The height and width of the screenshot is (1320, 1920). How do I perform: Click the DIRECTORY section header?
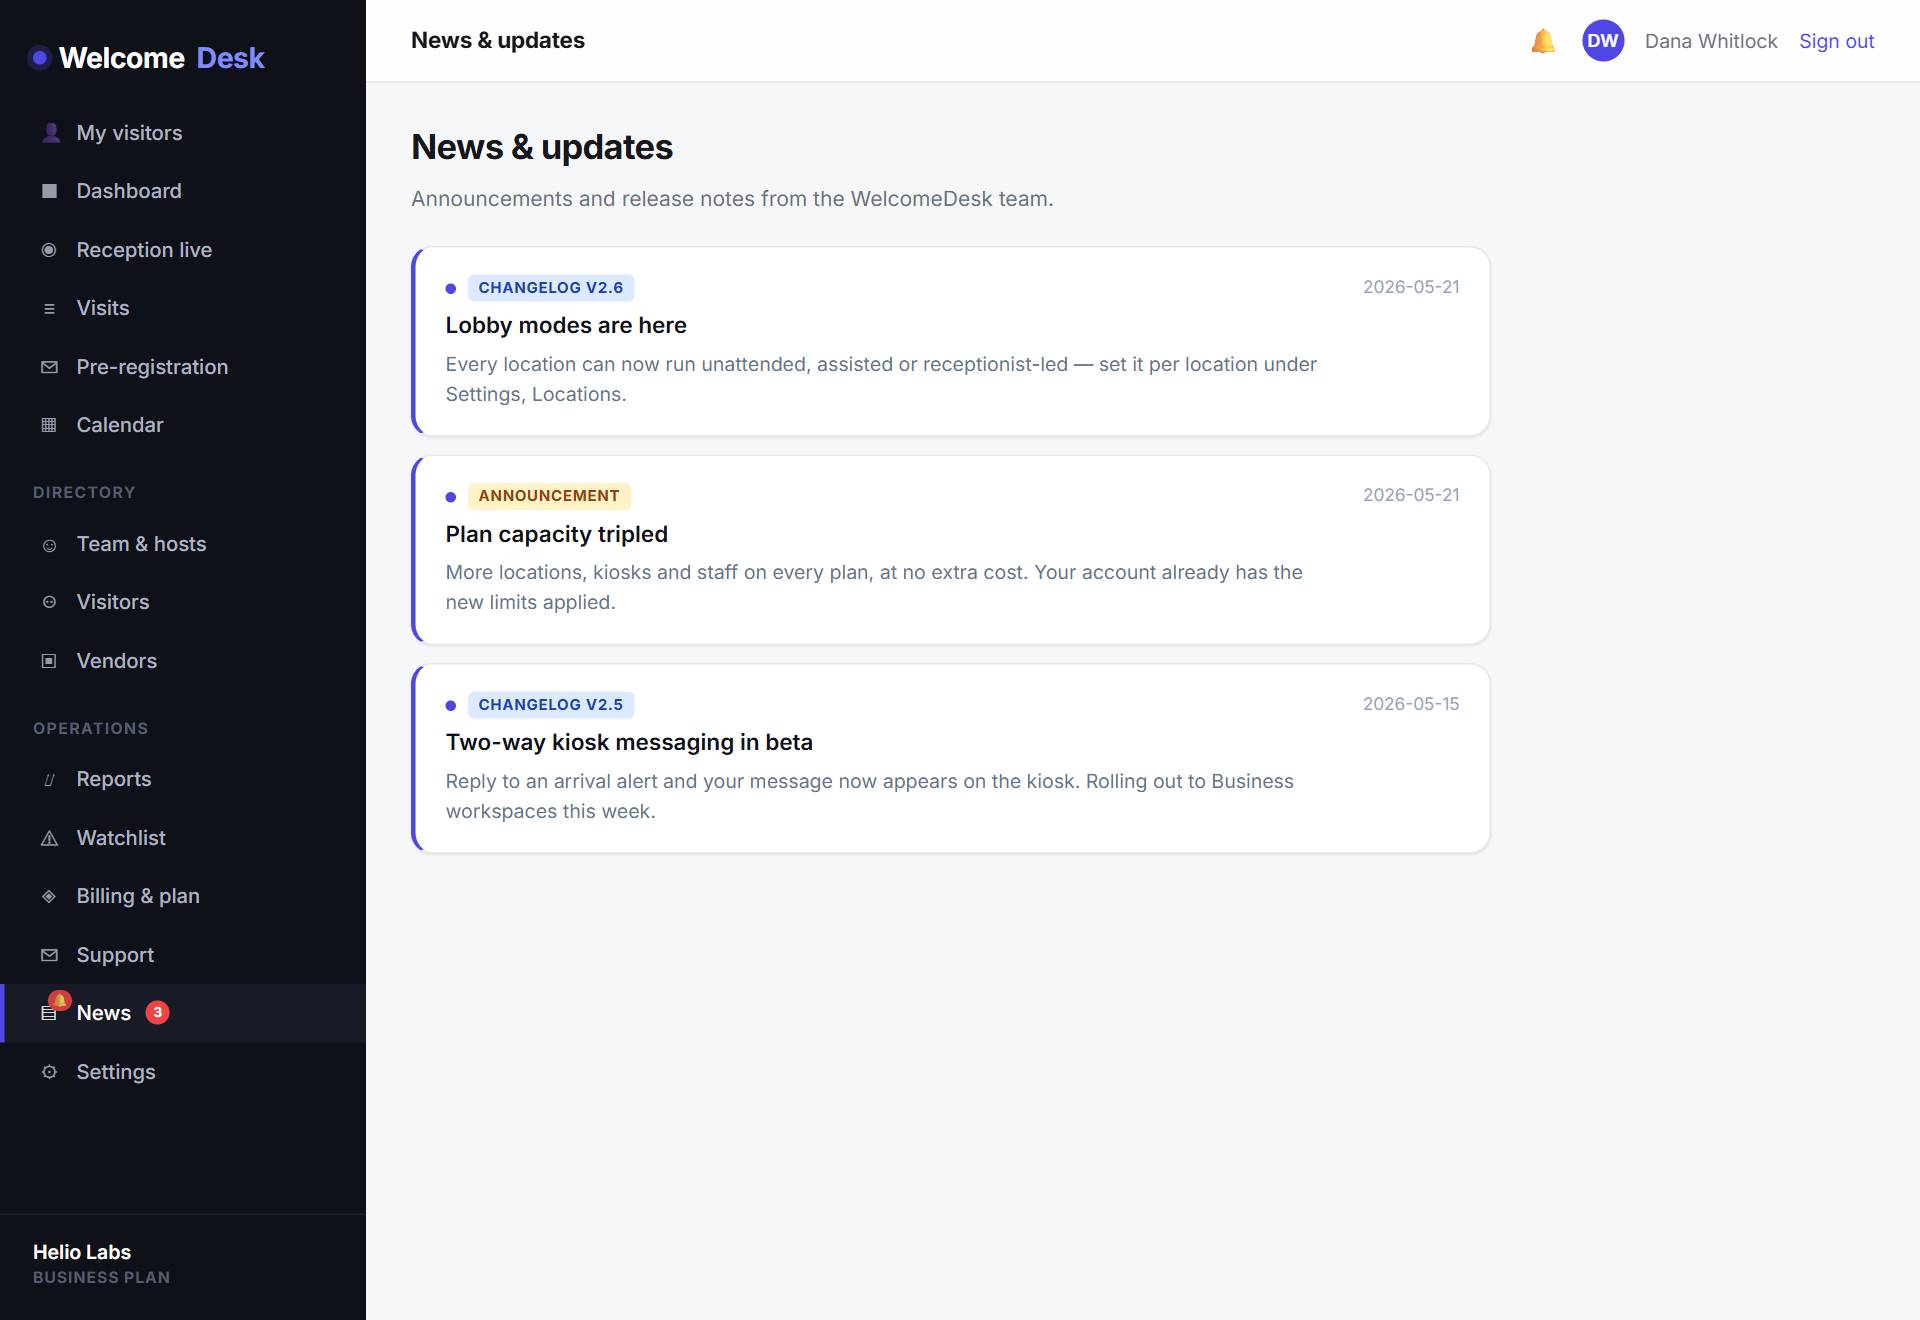coord(84,493)
